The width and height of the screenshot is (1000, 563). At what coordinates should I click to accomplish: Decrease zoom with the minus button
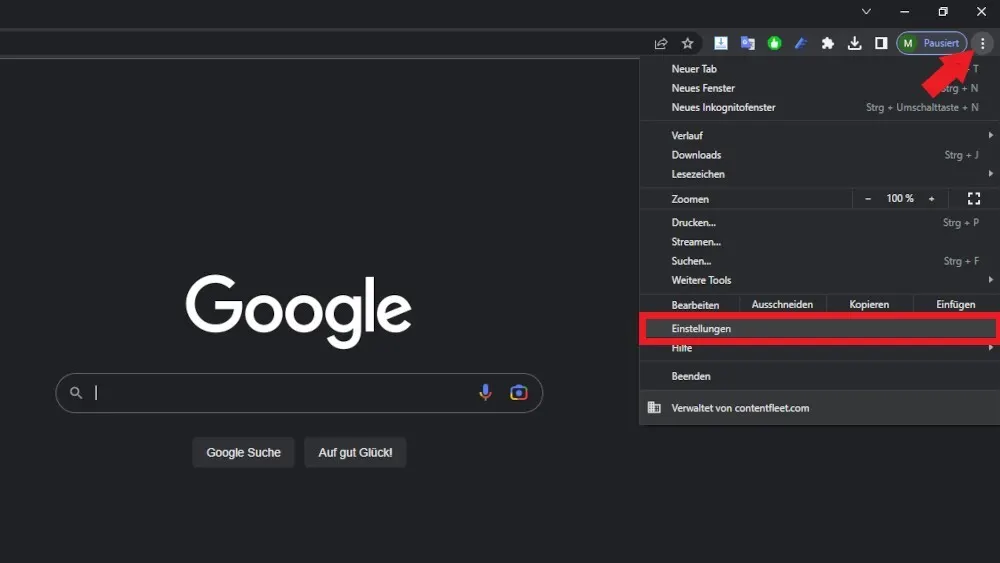click(x=868, y=199)
